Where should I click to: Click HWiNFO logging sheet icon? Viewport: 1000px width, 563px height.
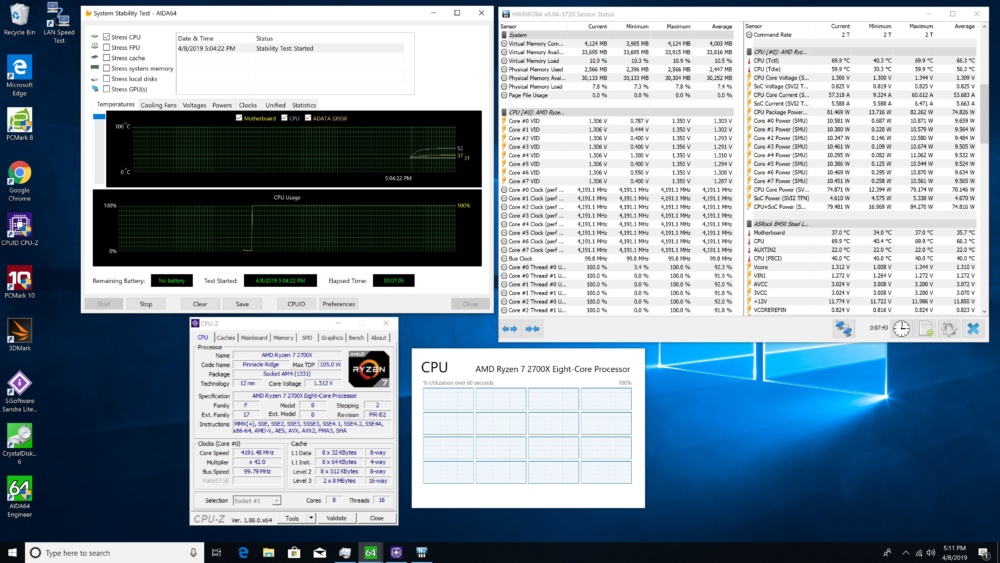click(925, 328)
